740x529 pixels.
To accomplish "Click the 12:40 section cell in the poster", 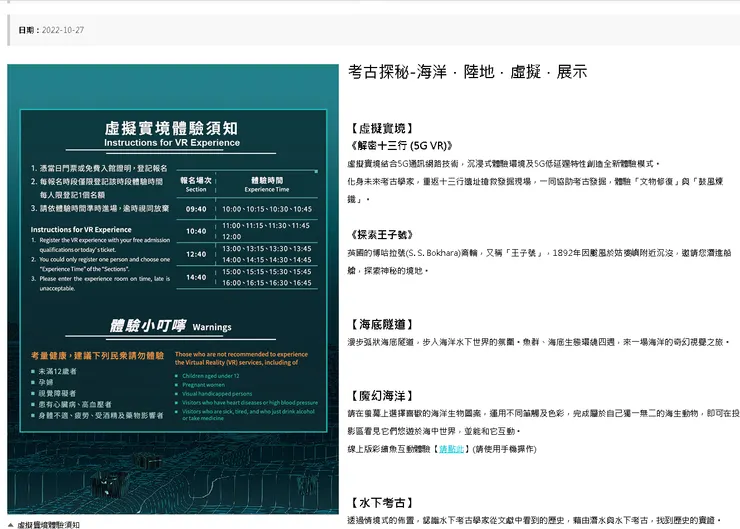I will [196, 254].
